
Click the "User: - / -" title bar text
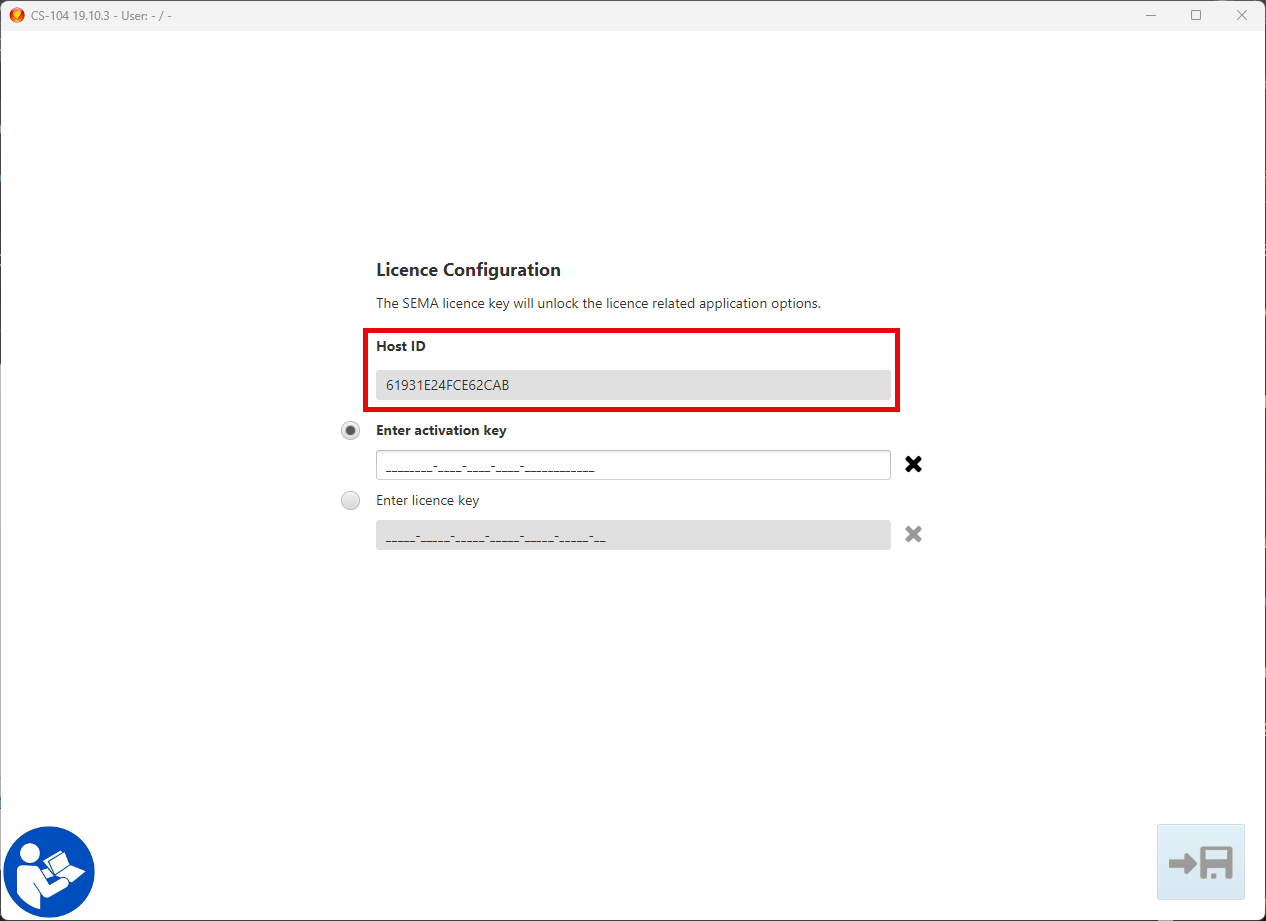tap(146, 16)
